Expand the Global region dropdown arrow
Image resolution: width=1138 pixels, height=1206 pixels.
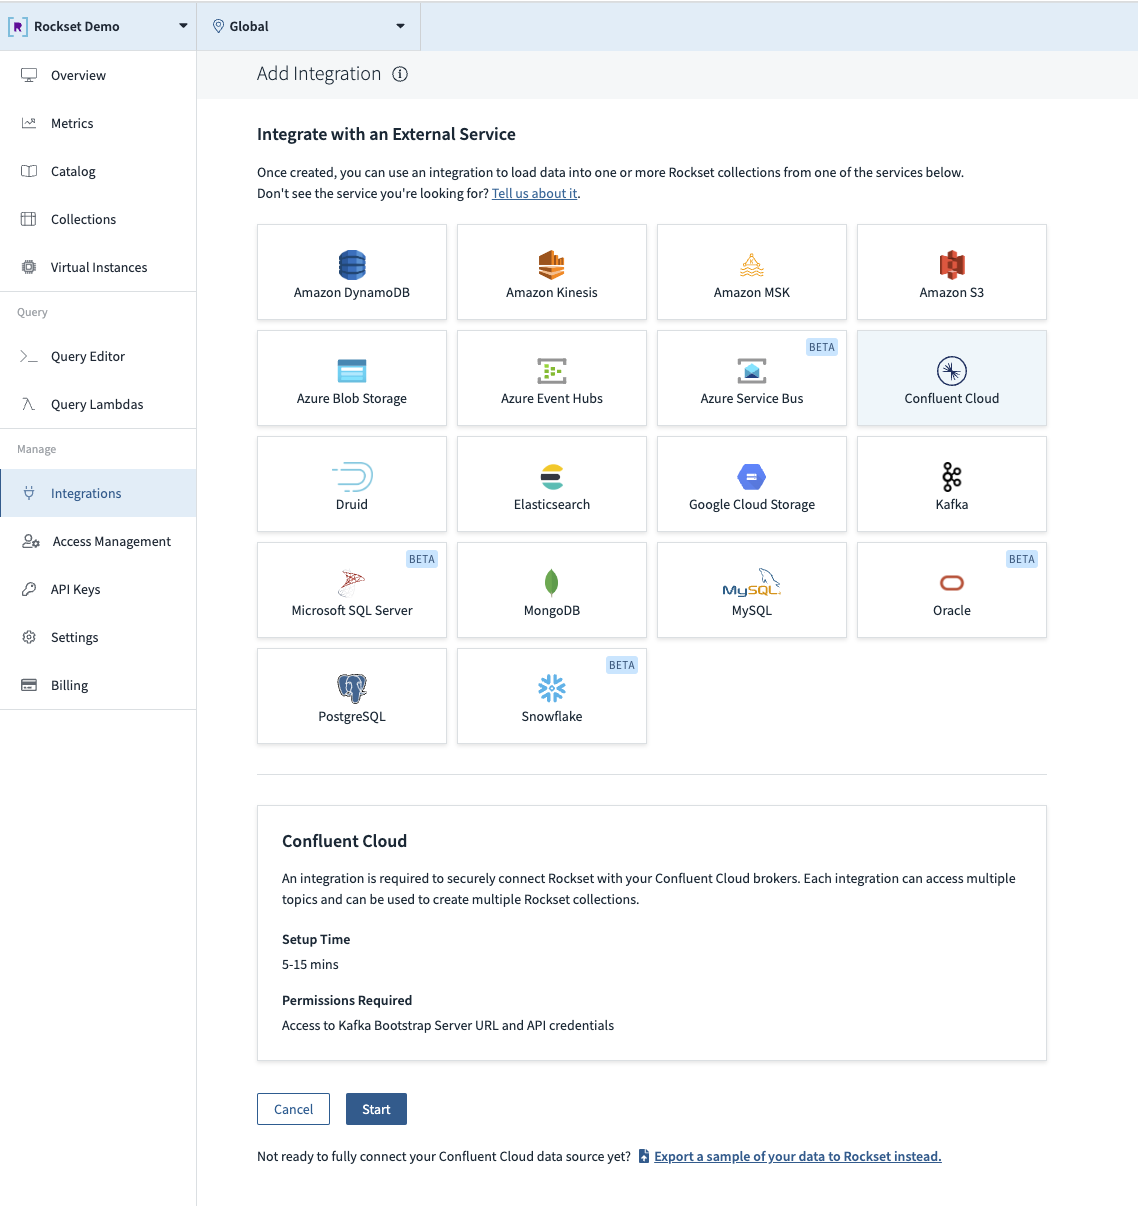click(400, 26)
